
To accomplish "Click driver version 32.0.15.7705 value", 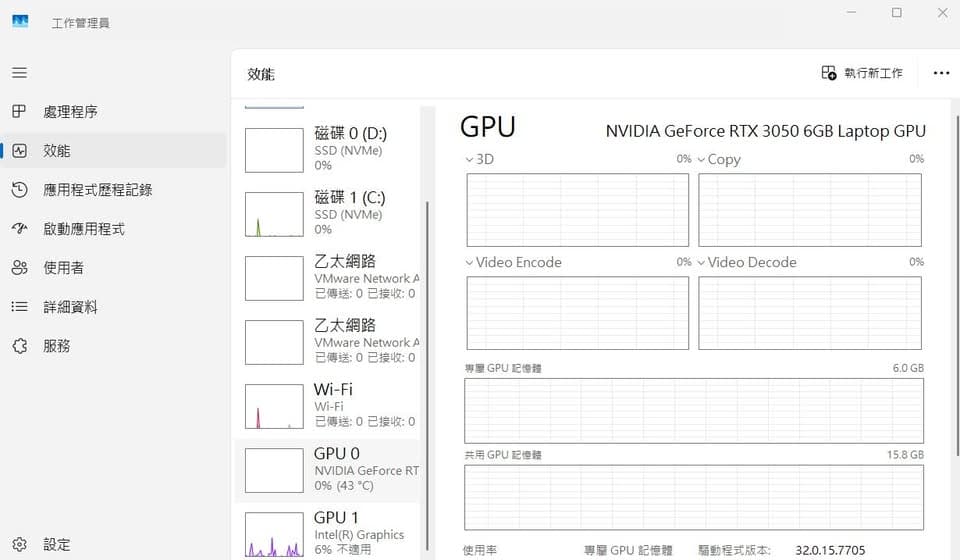I will 830,550.
